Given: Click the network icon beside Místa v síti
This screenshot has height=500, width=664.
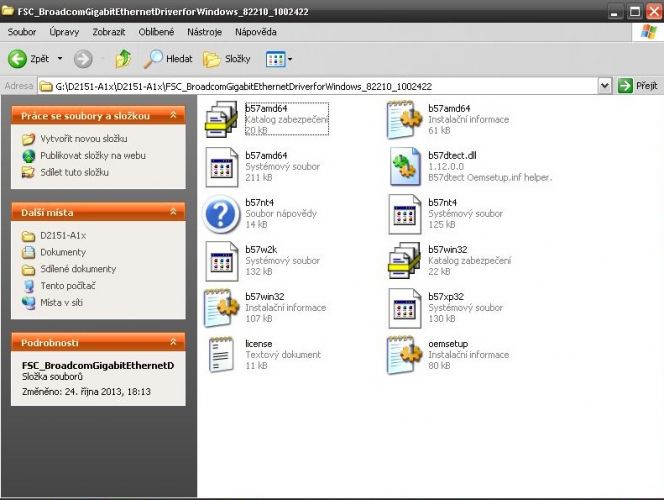Looking at the screenshot, I should [29, 303].
